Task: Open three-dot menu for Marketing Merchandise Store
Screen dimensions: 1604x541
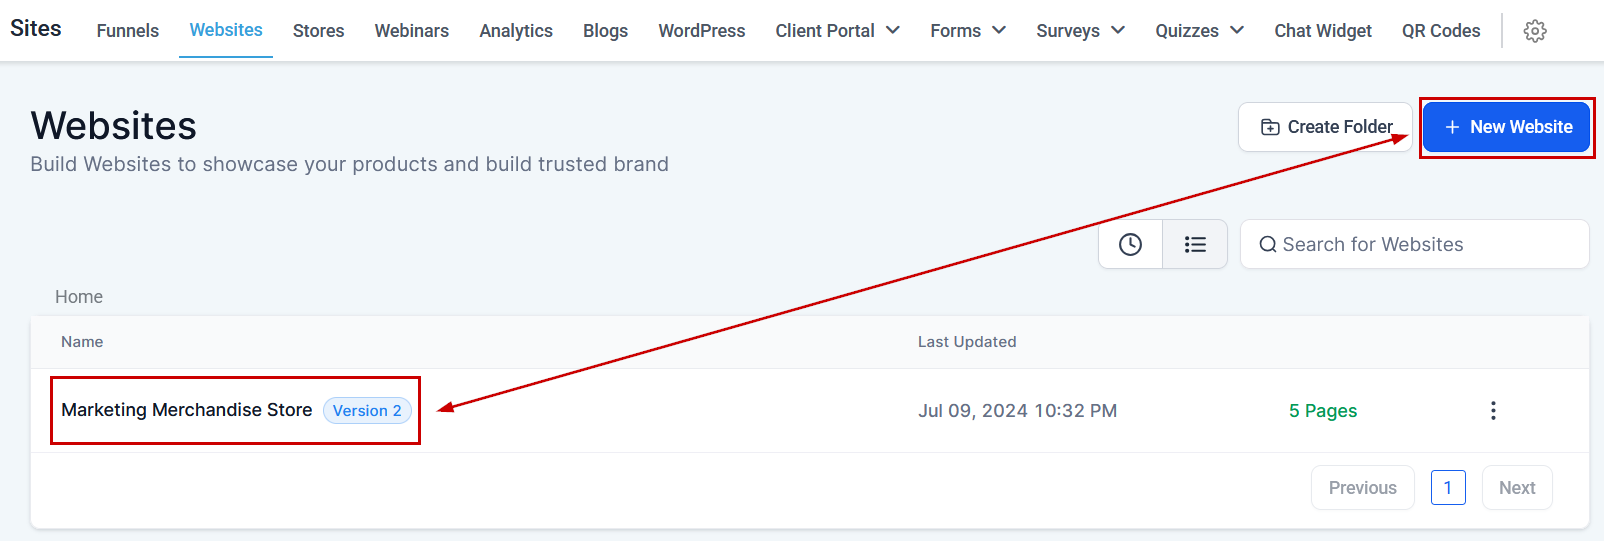Action: click(x=1493, y=411)
